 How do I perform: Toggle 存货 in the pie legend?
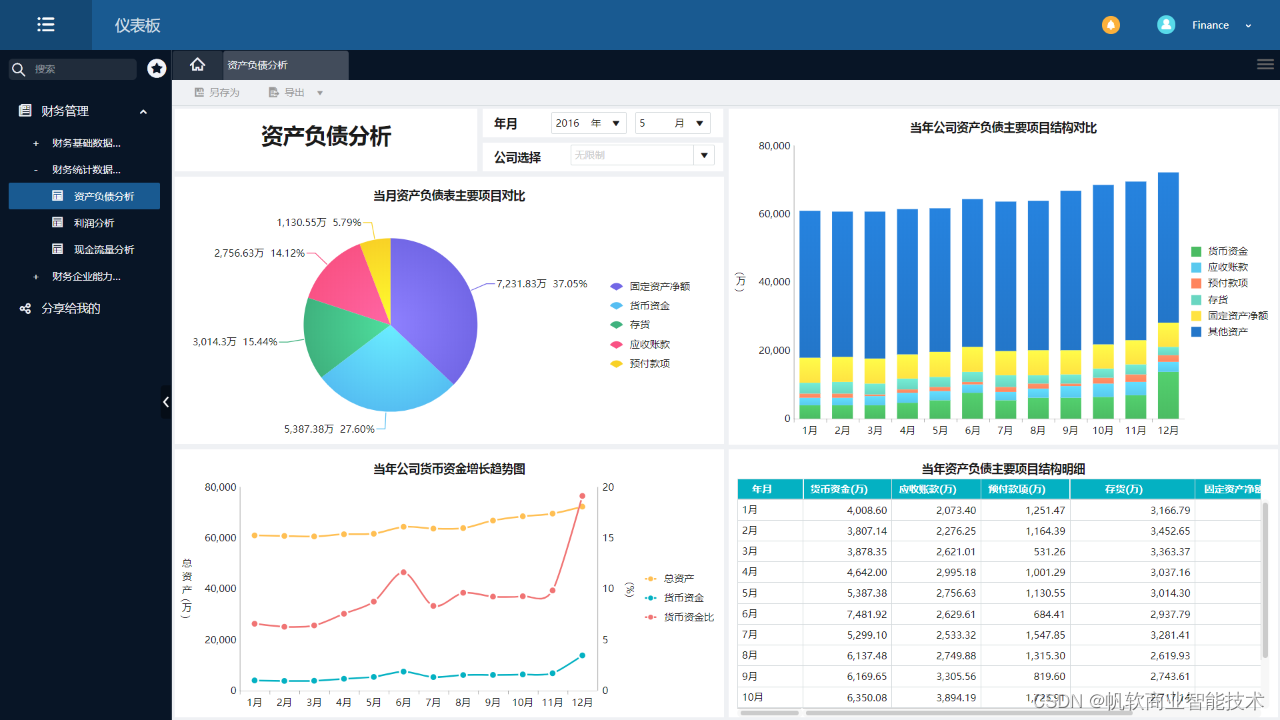(x=629, y=324)
